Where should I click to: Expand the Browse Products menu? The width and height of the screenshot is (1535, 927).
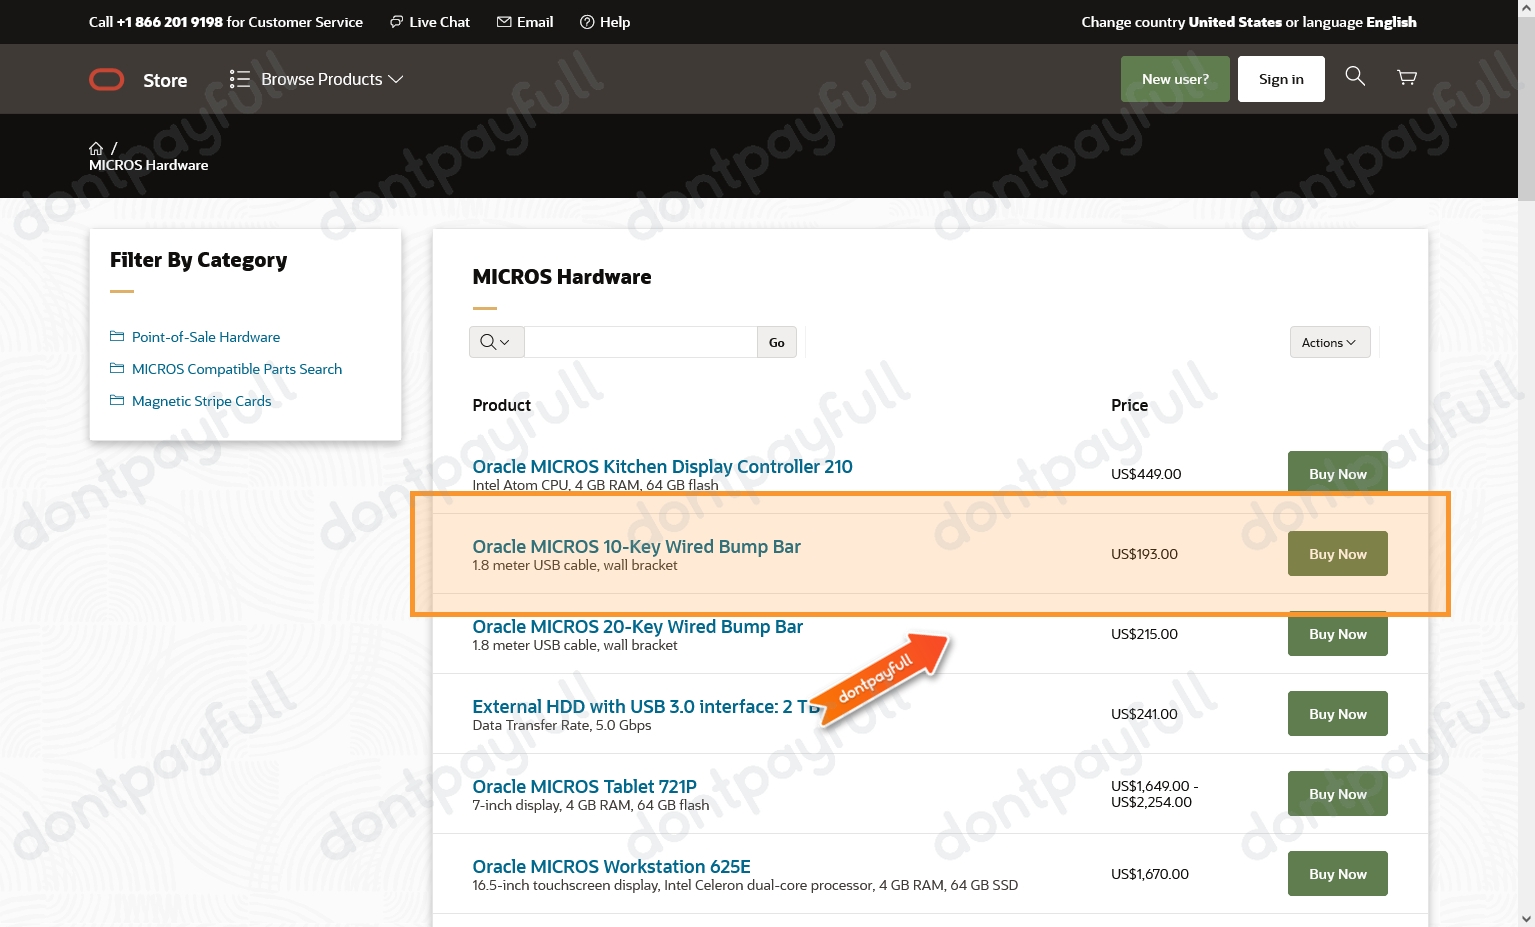[x=316, y=79]
